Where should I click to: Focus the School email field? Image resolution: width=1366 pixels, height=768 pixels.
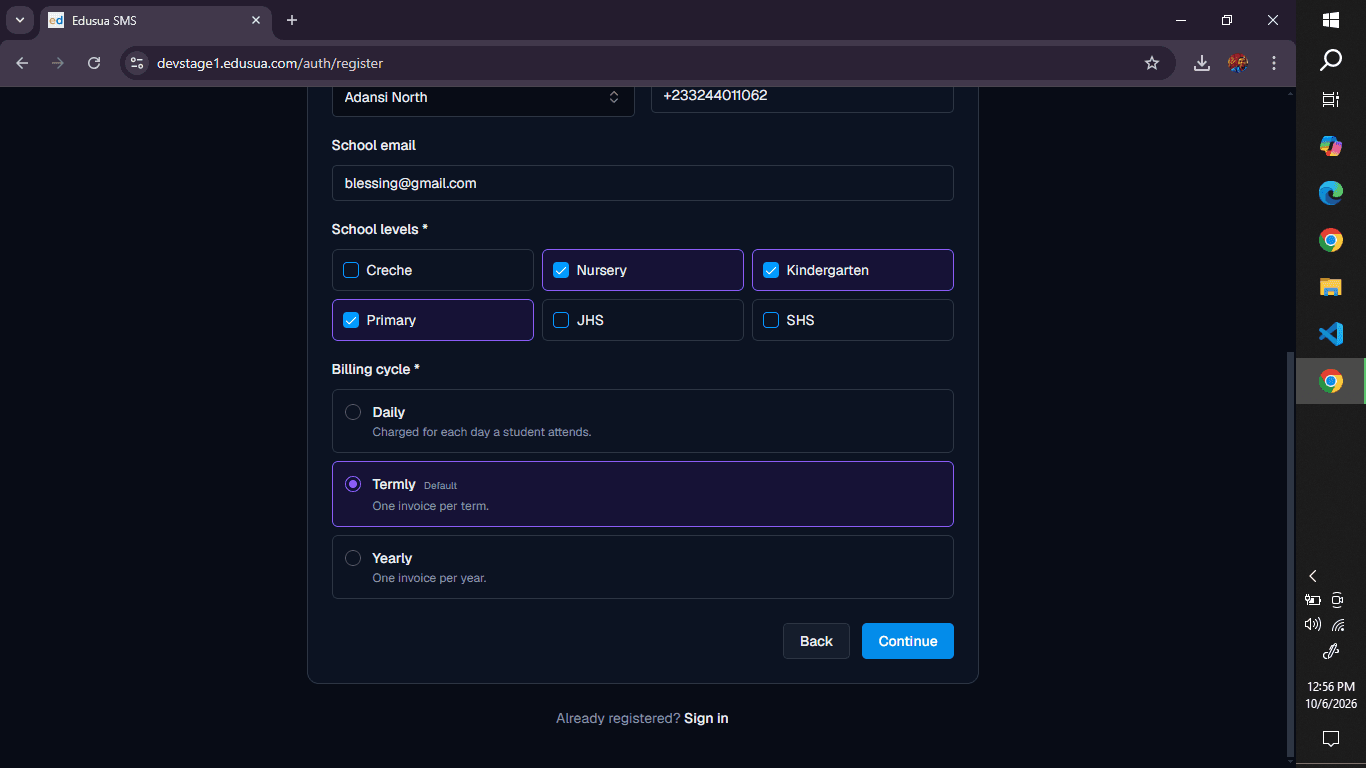tap(643, 183)
